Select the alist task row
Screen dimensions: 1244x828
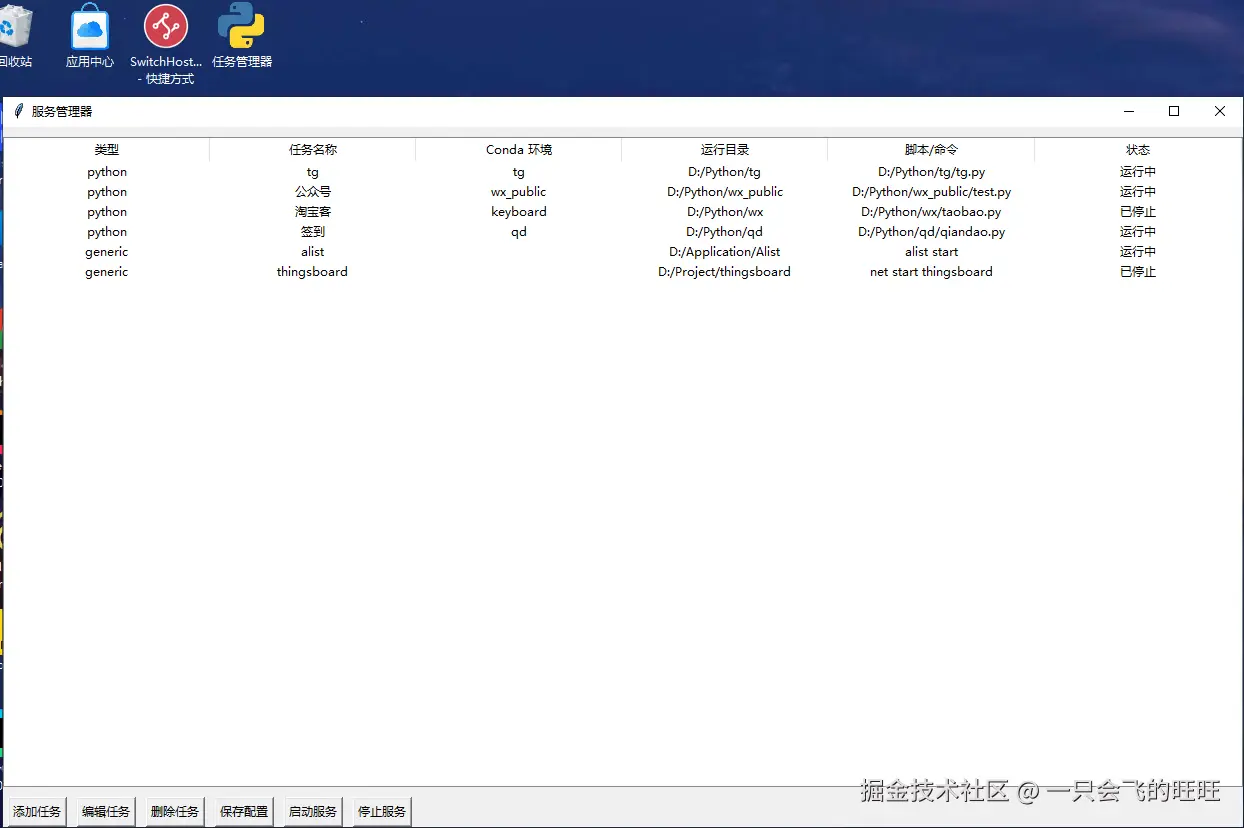coord(313,251)
